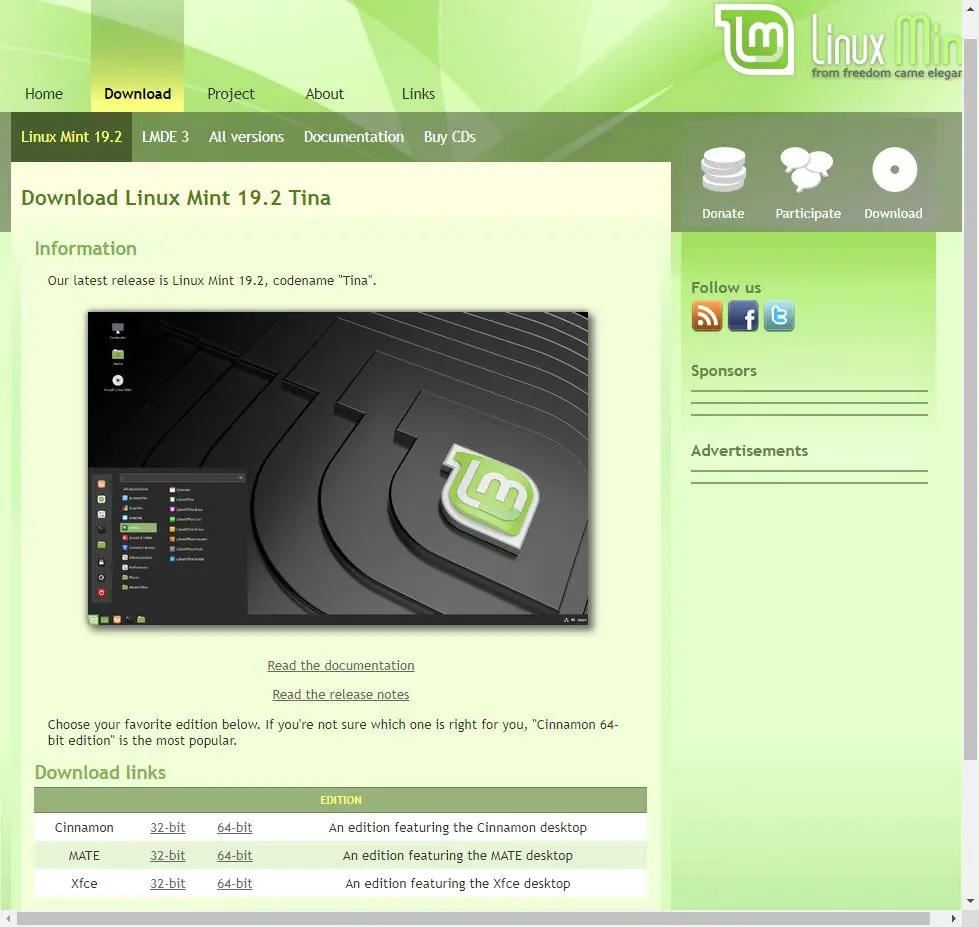Open the About menu item

pyautogui.click(x=325, y=94)
